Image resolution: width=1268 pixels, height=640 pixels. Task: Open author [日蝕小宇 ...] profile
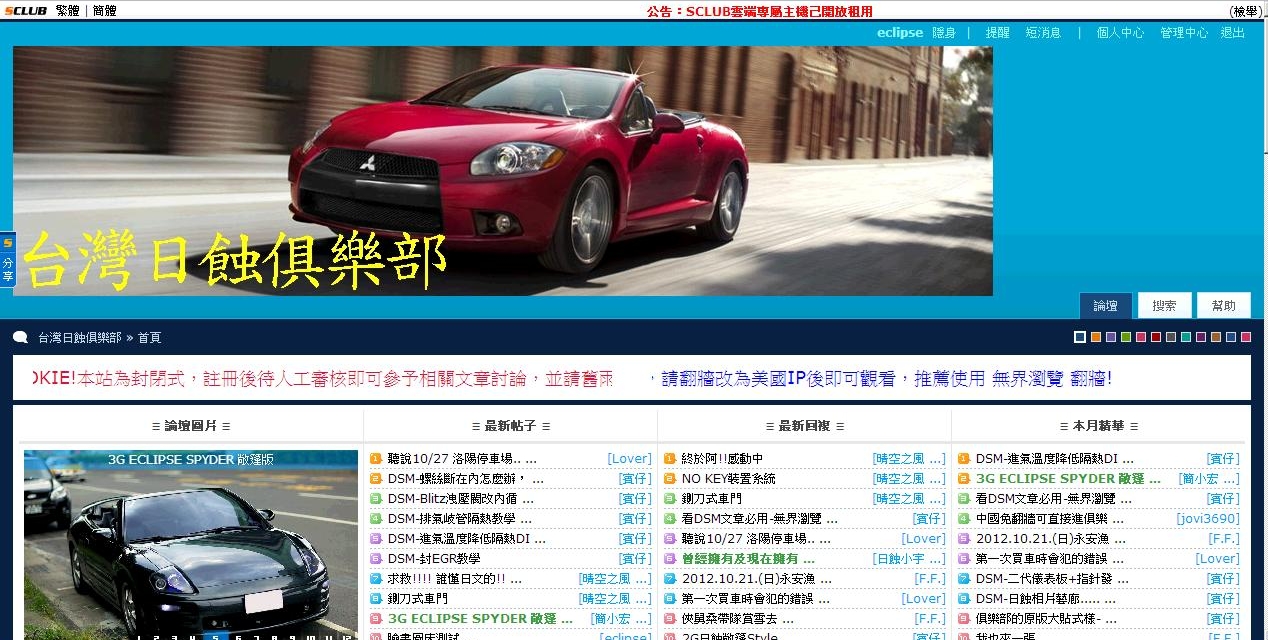click(x=909, y=559)
